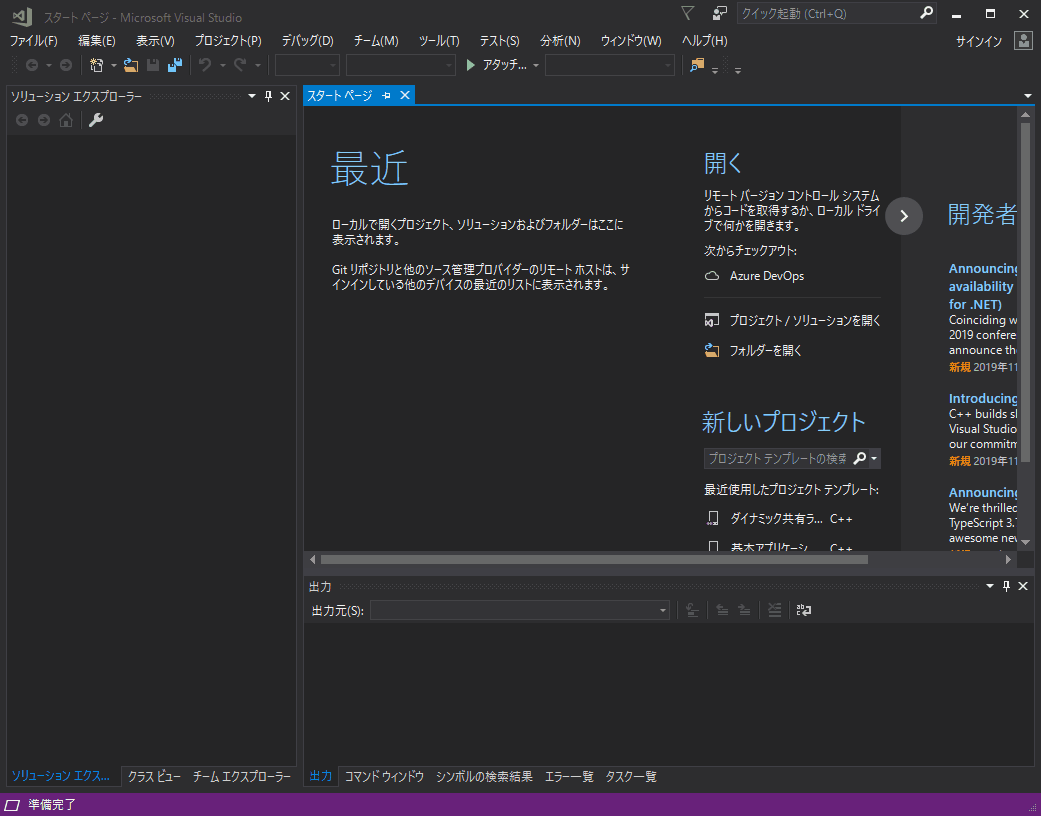Screen dimensions: 1041x816
Task: Toggle the pin on スタート ページ tab
Action: [386, 96]
